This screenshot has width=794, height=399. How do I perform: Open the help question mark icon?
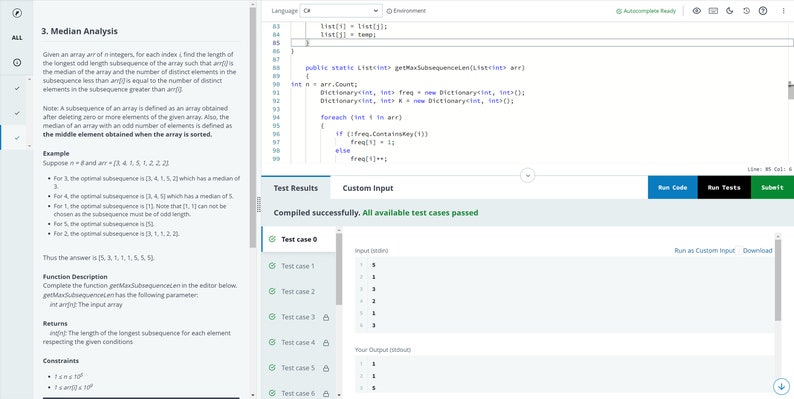click(x=763, y=11)
